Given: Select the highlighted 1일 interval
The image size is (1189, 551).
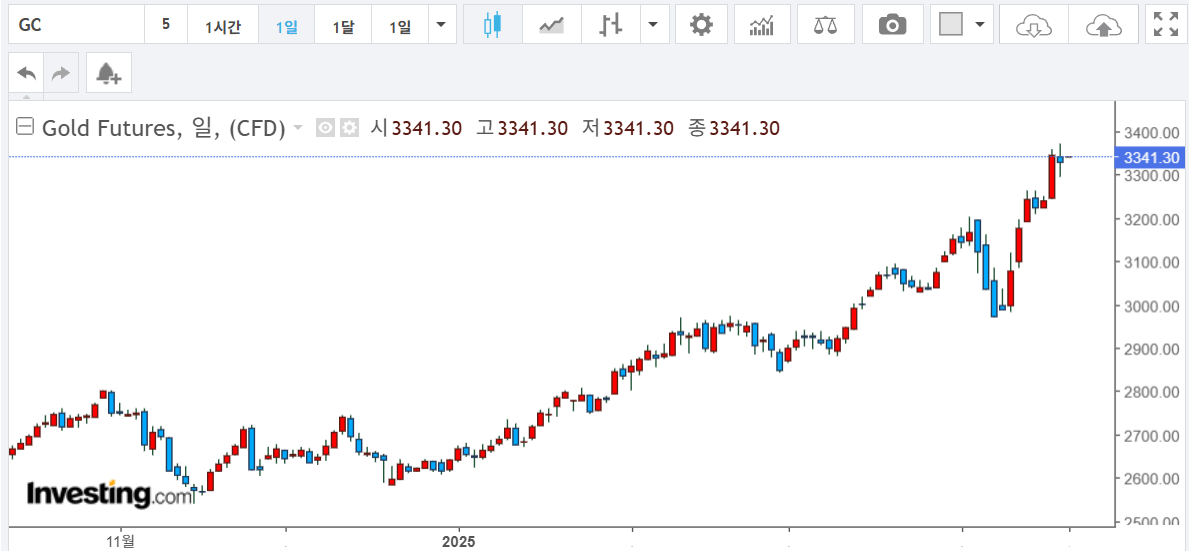Looking at the screenshot, I should click(x=287, y=26).
